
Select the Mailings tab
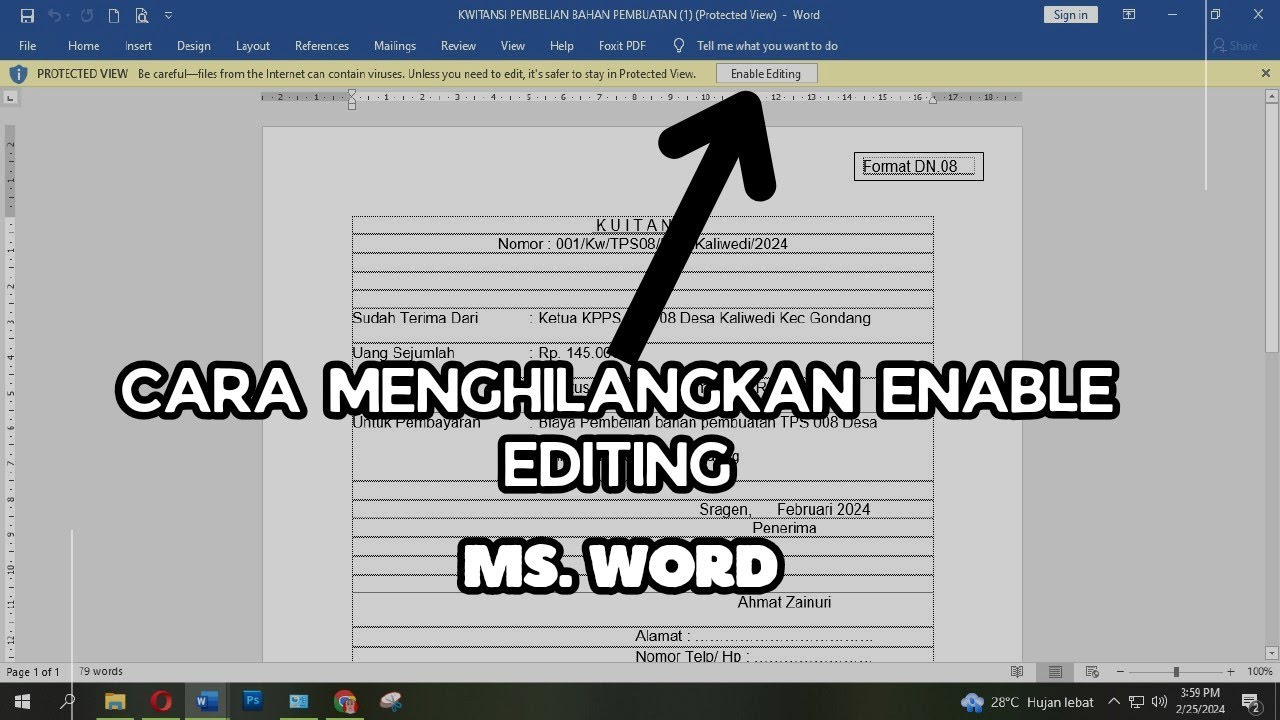(x=394, y=46)
